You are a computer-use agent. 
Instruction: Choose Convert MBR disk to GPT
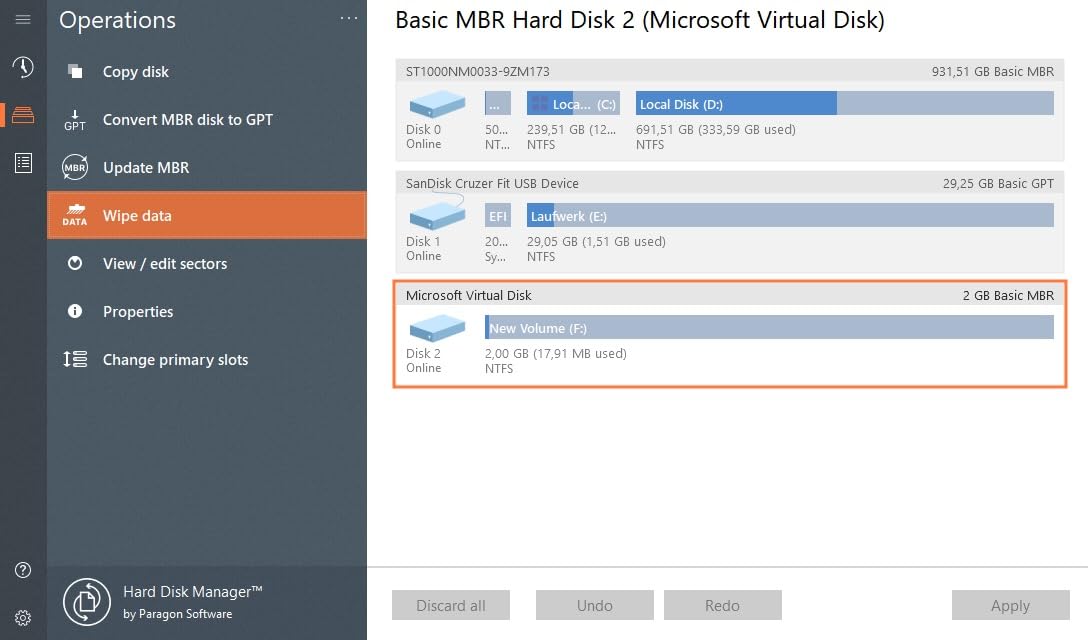[x=207, y=119]
